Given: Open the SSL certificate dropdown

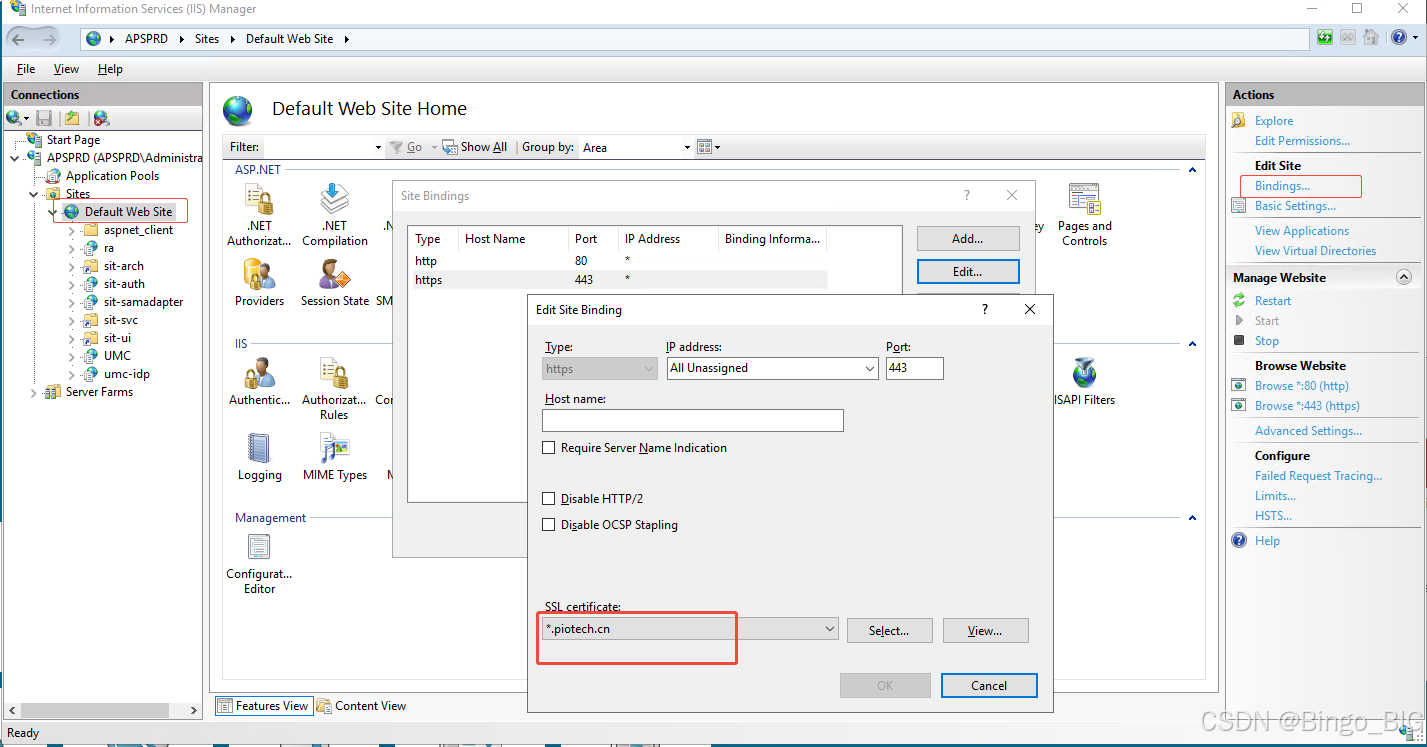Looking at the screenshot, I should [830, 629].
